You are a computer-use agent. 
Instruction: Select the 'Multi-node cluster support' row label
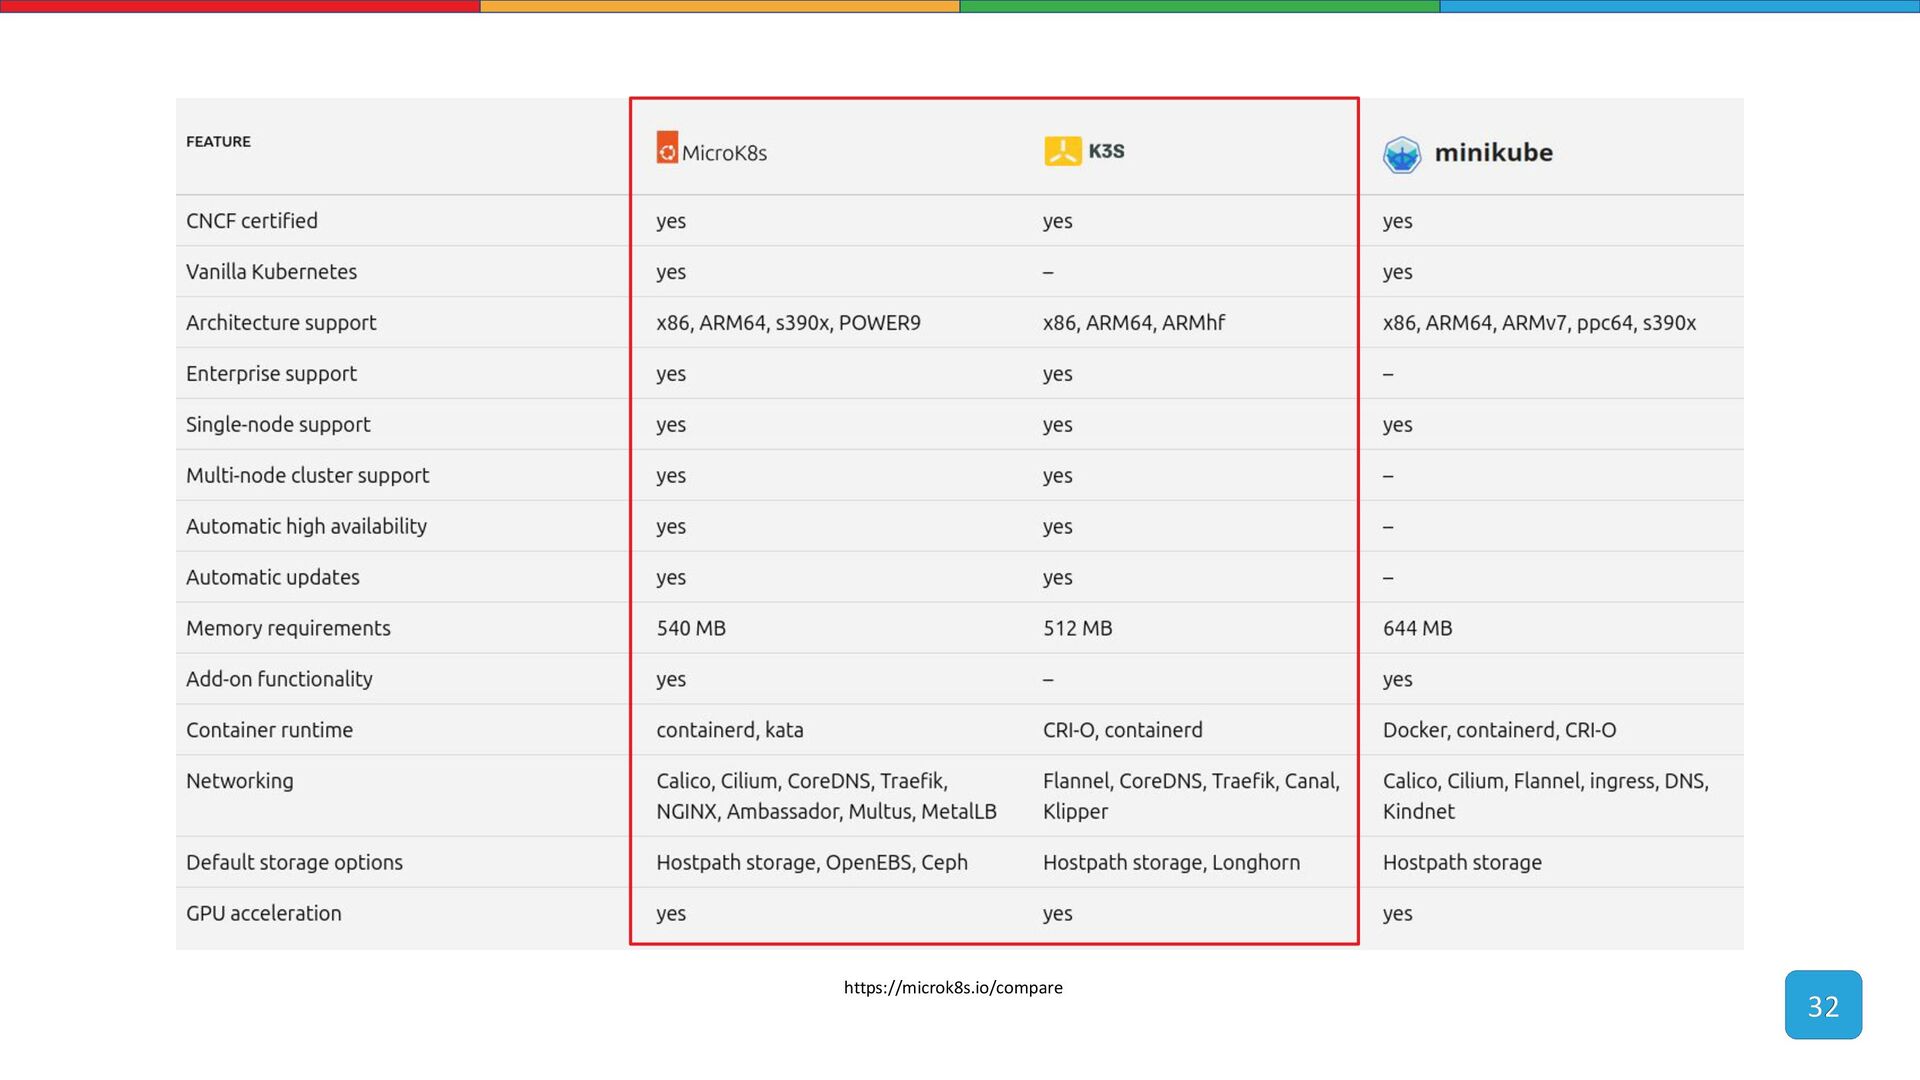[307, 476]
